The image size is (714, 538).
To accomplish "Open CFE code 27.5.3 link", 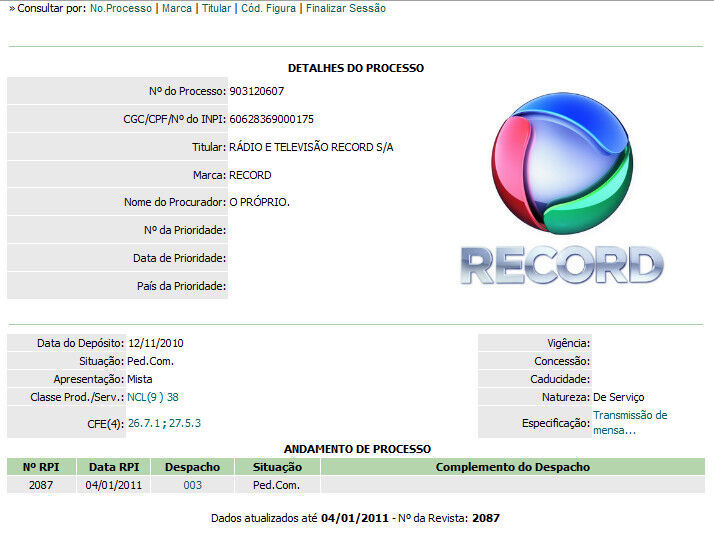I will point(185,423).
